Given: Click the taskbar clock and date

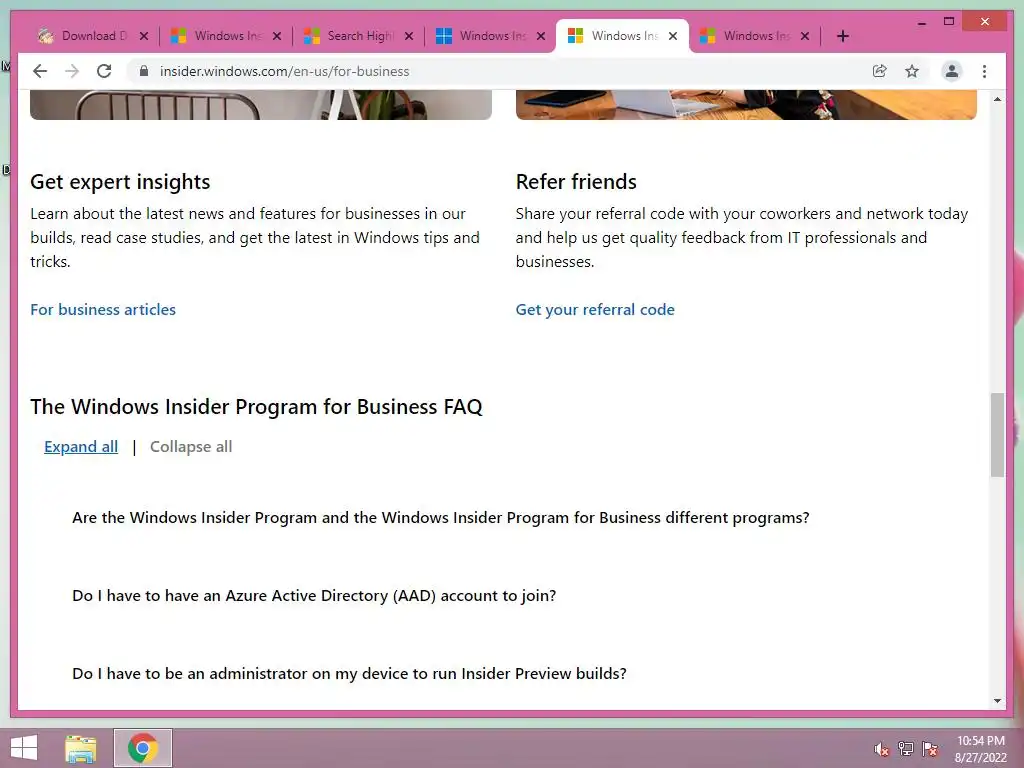Looking at the screenshot, I should (x=980, y=749).
